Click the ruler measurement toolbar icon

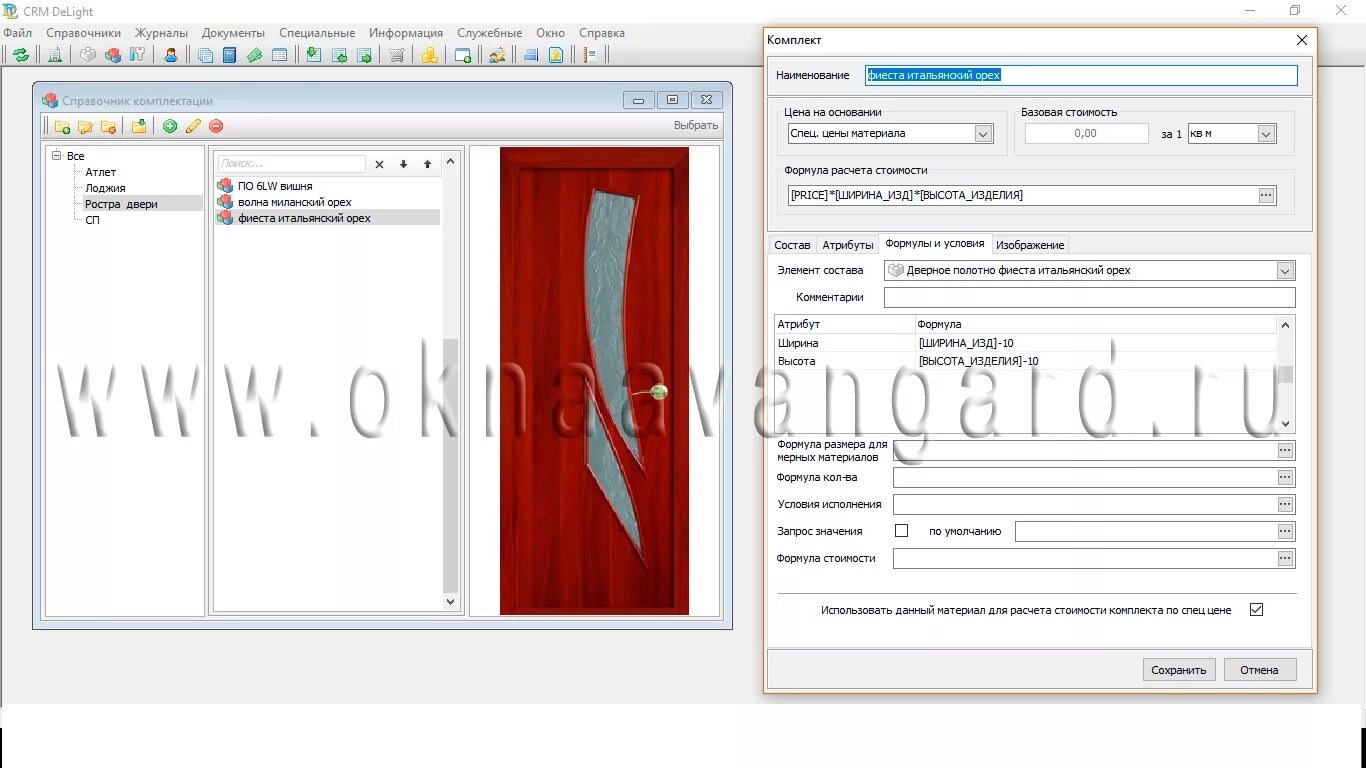pyautogui.click(x=589, y=55)
